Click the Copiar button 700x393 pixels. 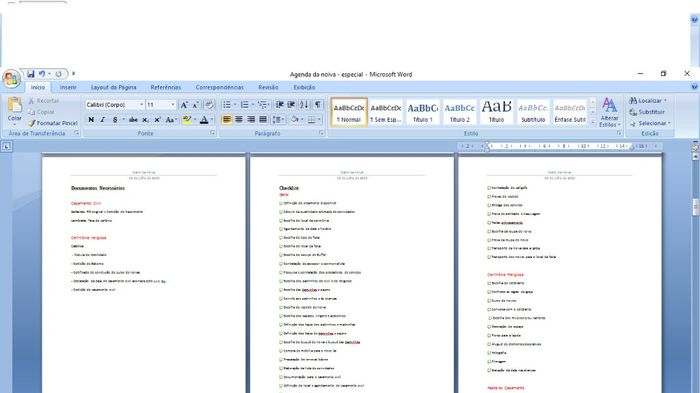[42, 112]
